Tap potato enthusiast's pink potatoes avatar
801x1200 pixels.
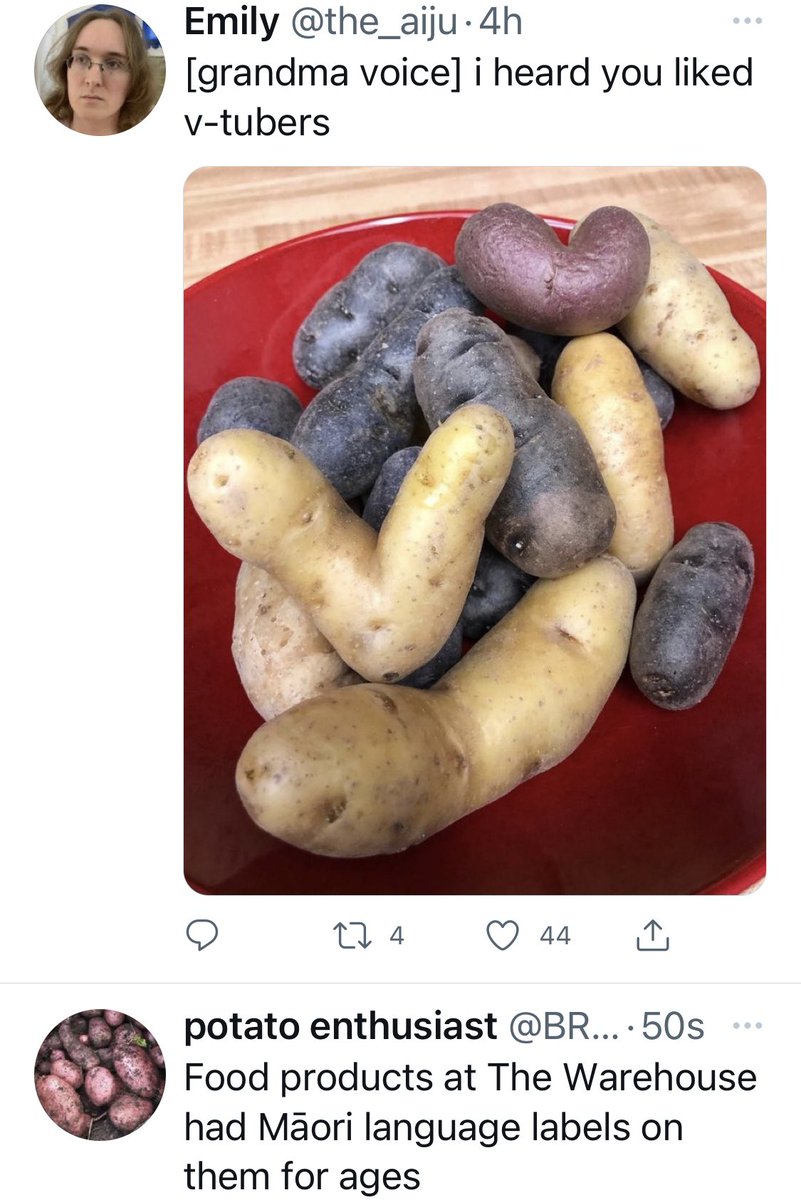click(x=99, y=1074)
